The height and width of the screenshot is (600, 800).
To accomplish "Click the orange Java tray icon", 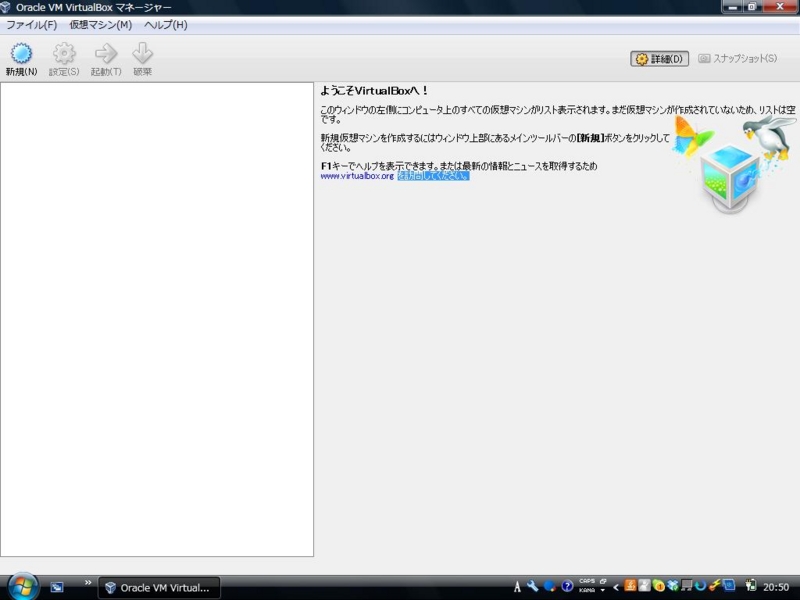I will (631, 585).
